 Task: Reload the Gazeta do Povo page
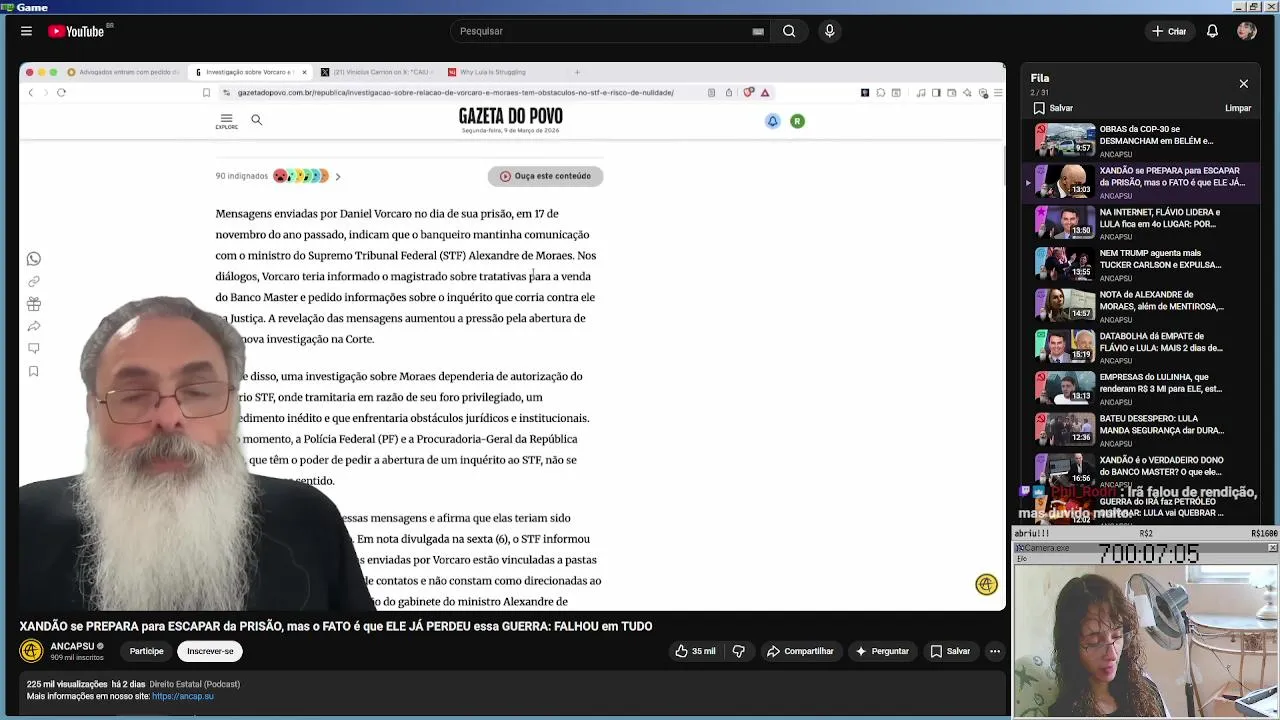(61, 92)
